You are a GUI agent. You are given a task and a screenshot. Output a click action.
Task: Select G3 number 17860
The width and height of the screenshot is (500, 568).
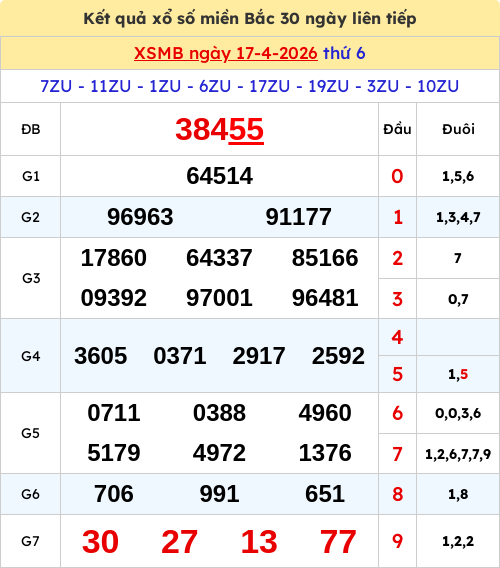114,258
